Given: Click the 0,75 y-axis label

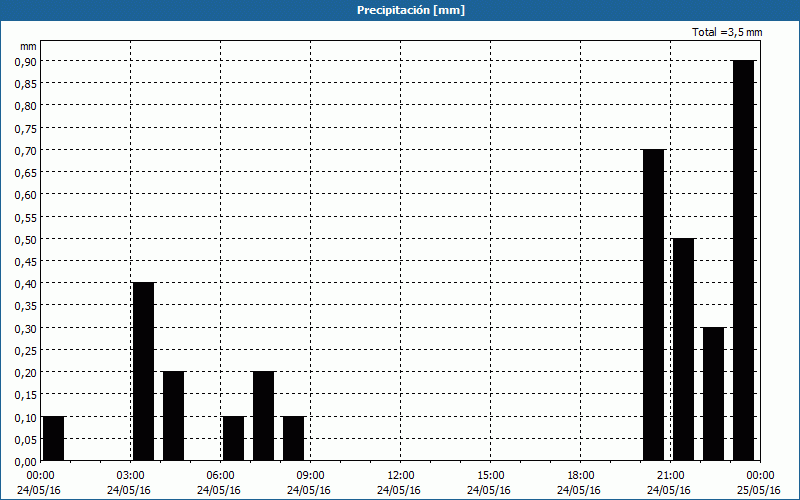Looking at the screenshot, I should (26, 128).
